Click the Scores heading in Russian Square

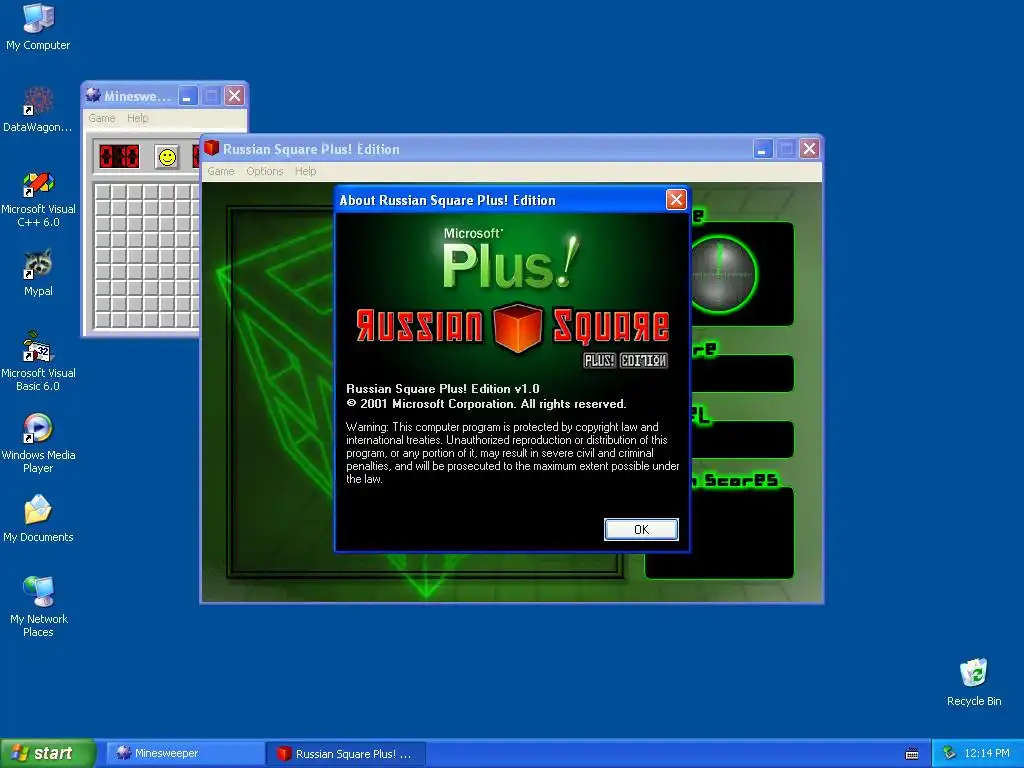[741, 481]
